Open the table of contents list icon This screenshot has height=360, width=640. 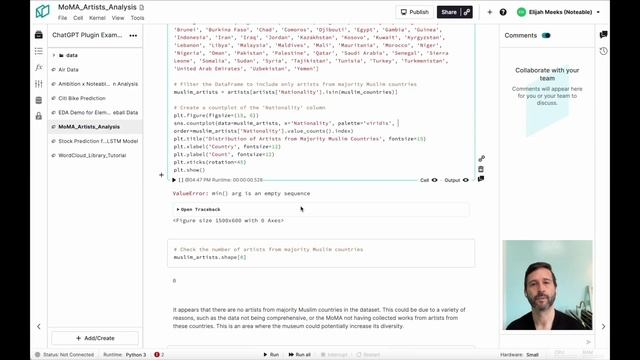[39, 51]
